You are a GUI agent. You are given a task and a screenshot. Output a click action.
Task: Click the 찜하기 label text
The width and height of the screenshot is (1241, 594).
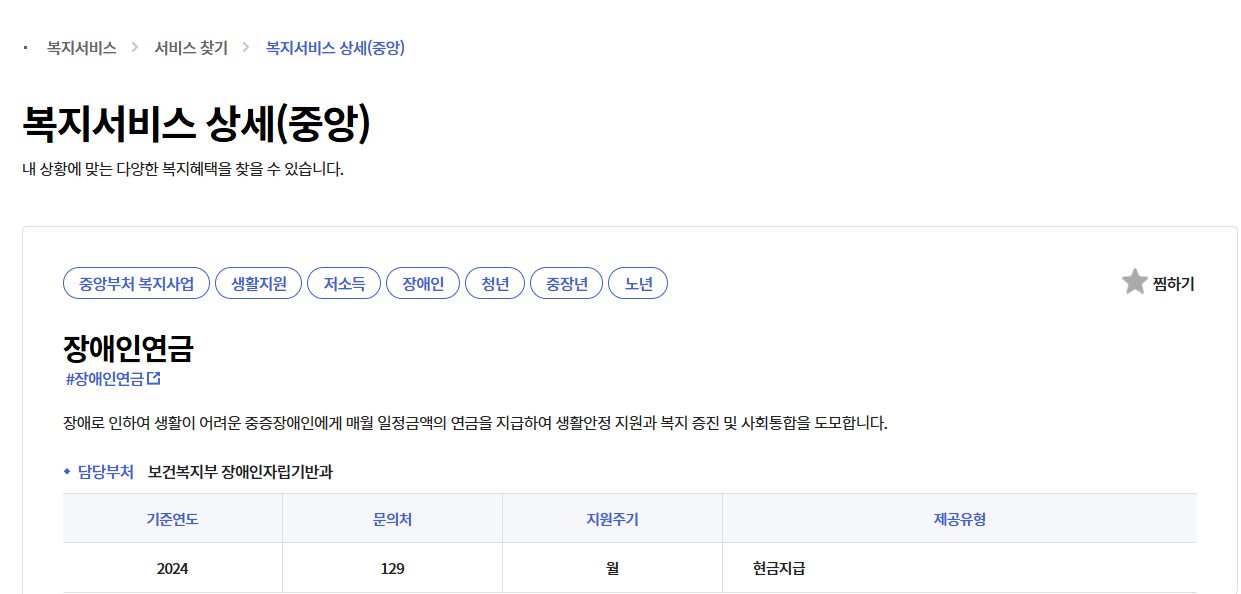pos(1174,284)
